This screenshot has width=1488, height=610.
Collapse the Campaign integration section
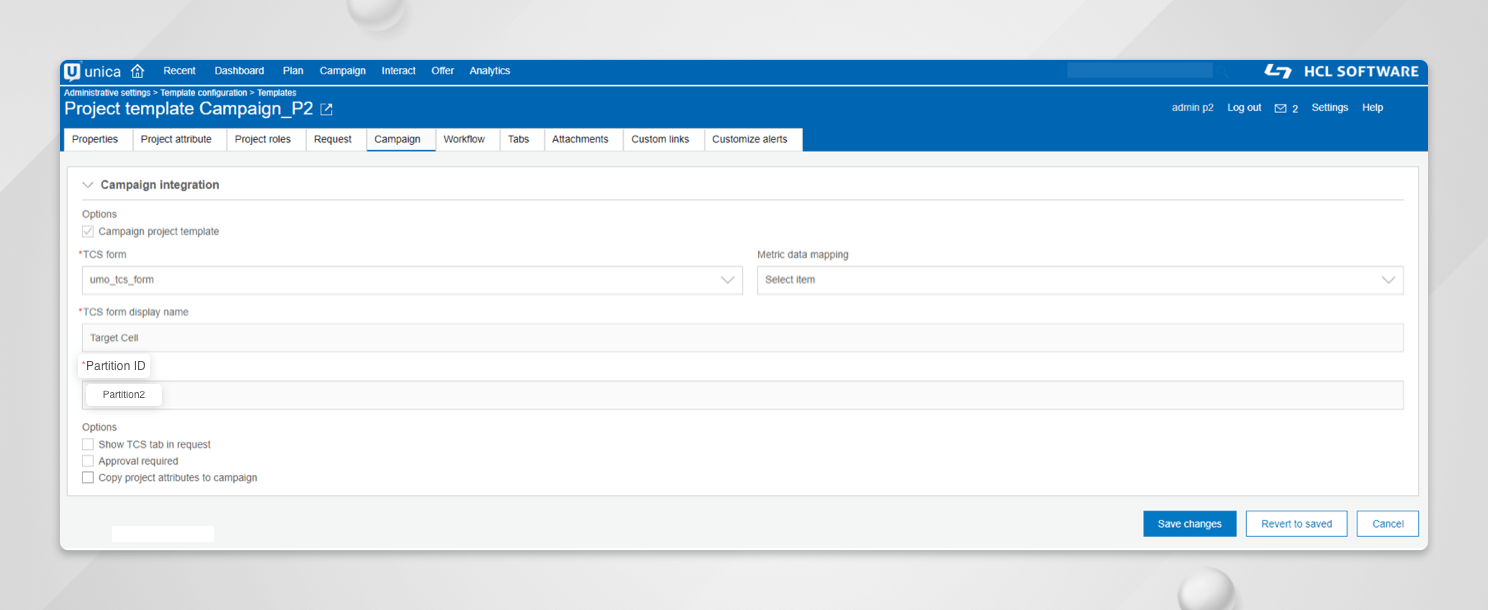[88, 185]
